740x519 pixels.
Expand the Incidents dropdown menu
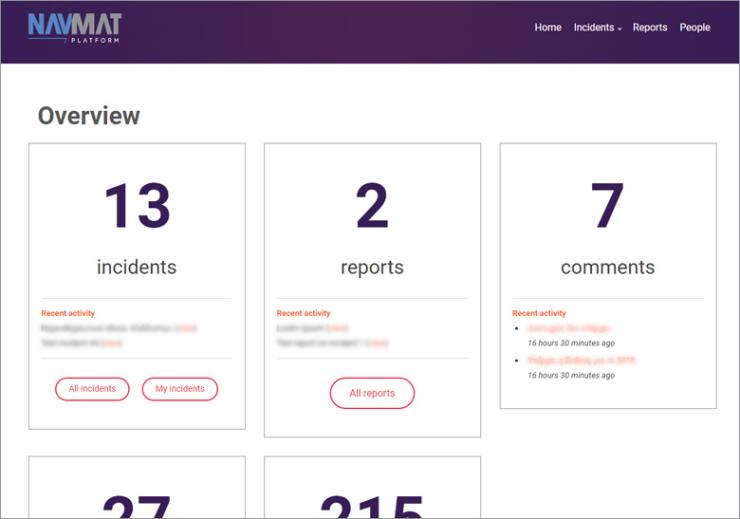(597, 27)
